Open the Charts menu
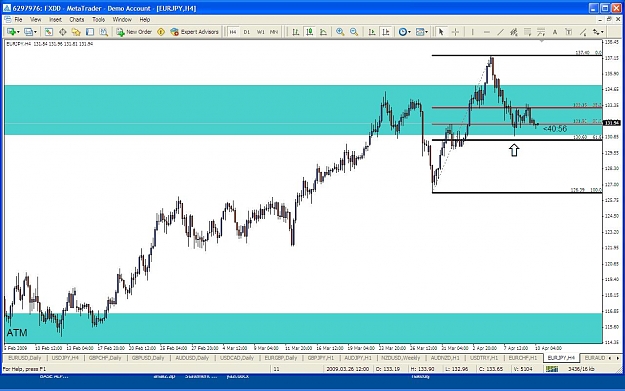Screen dimensions: 625x391 click(x=77, y=20)
